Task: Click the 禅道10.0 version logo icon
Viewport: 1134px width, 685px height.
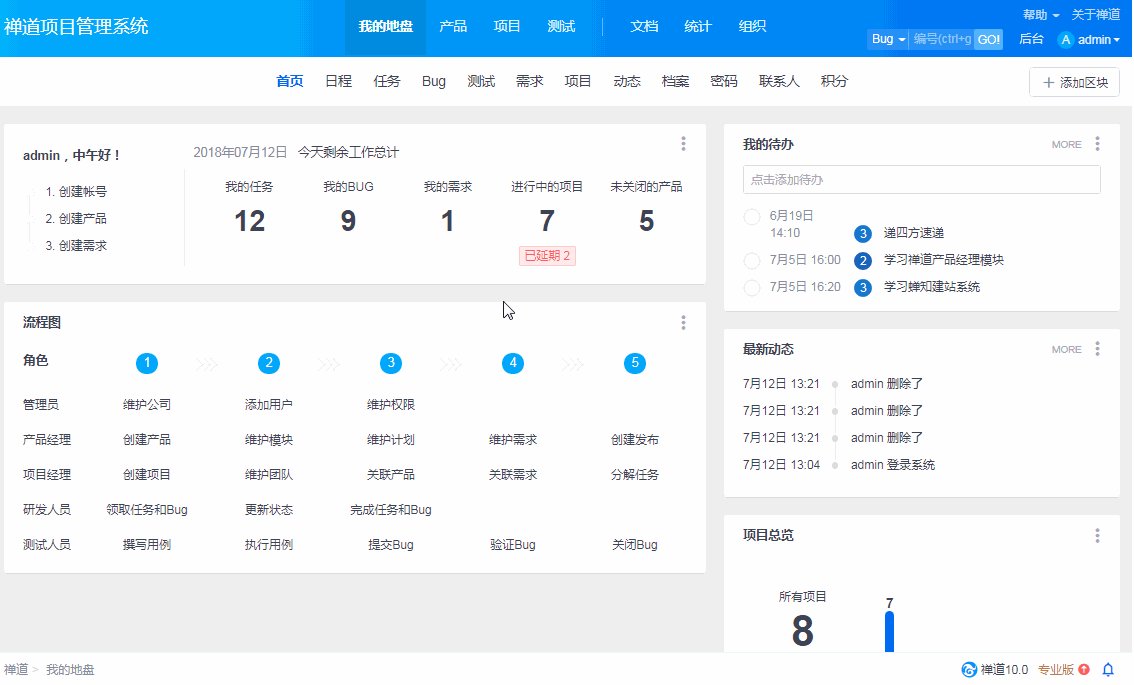Action: pos(968,670)
